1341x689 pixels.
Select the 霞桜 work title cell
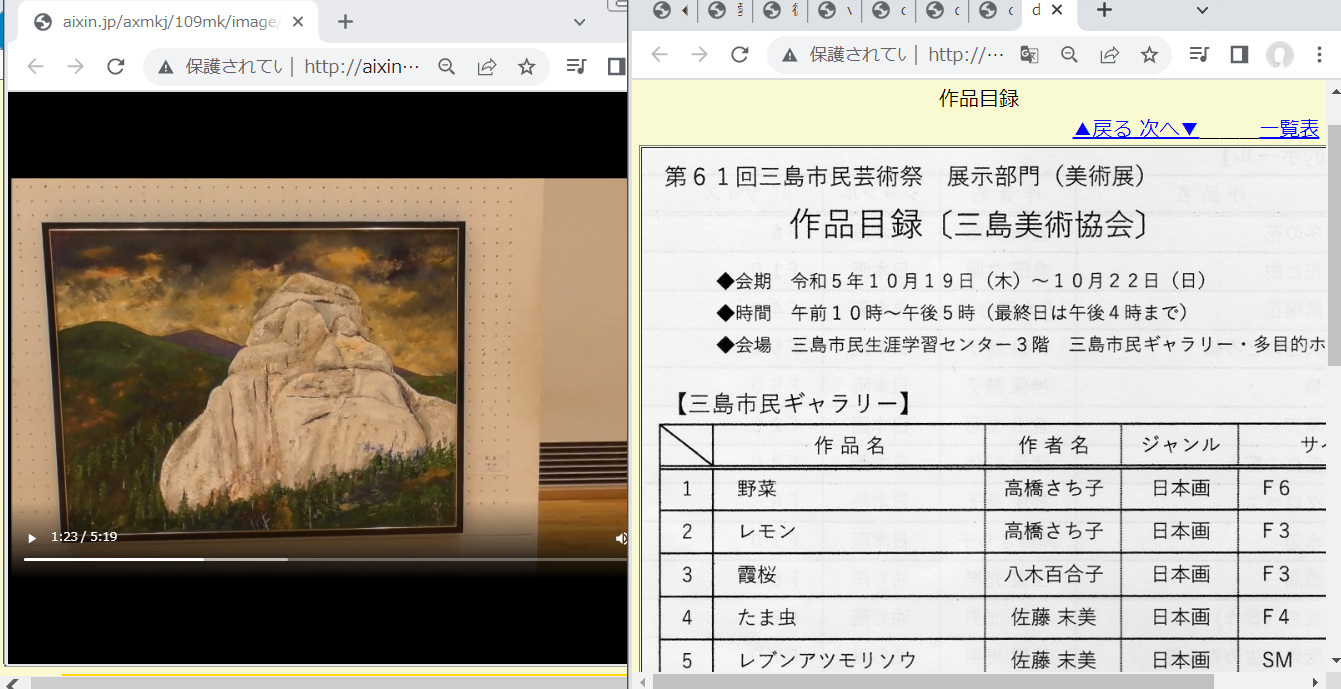850,574
